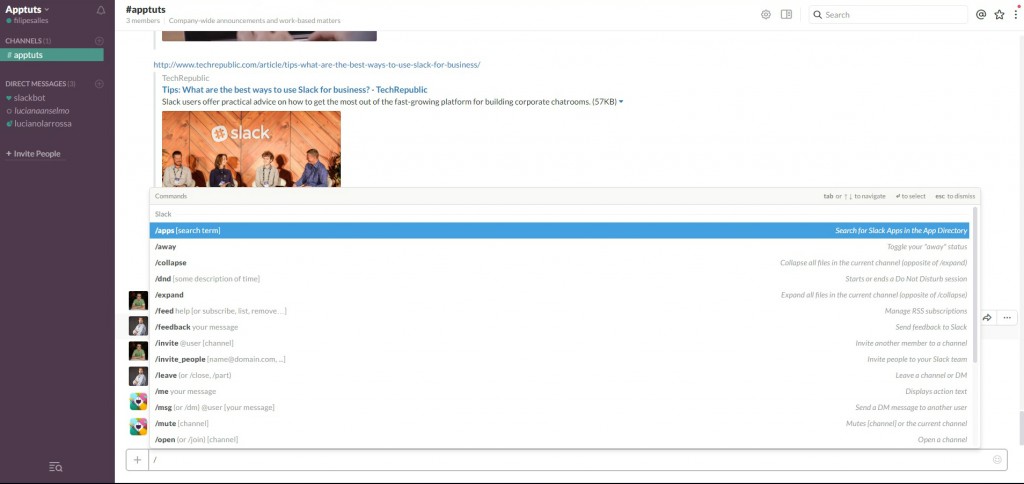Select the /dnd command
The image size is (1024, 484).
(559, 279)
